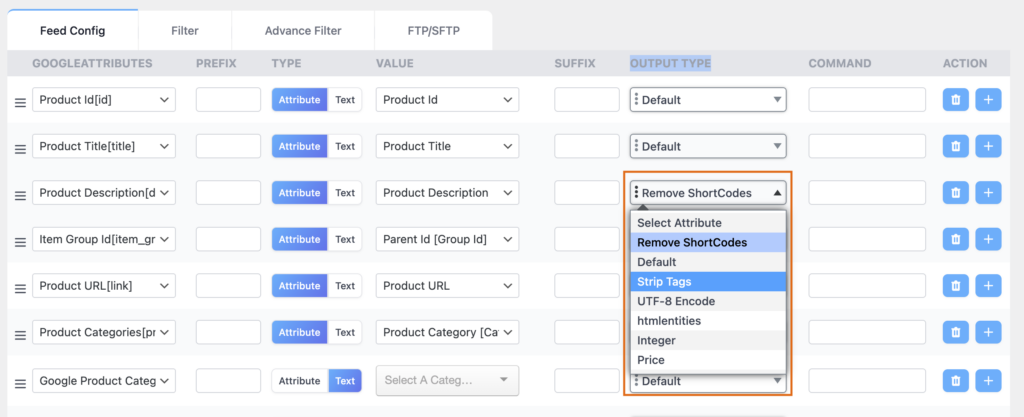
Task: Add a row after Google Product Category
Action: pyautogui.click(x=988, y=380)
